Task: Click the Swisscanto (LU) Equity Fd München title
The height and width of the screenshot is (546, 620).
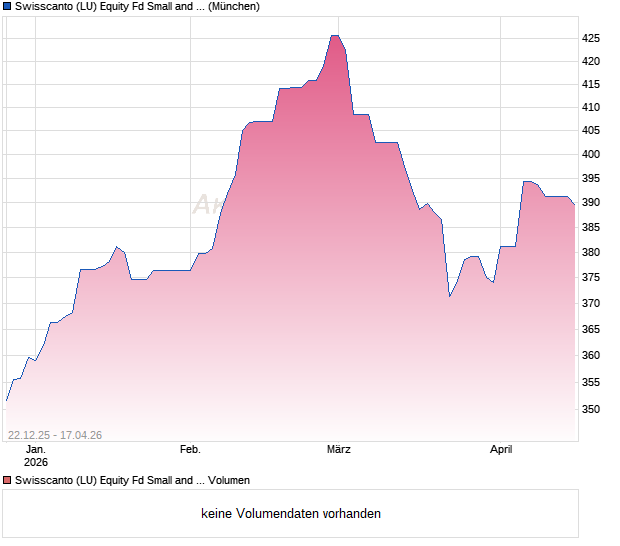Action: [137, 7]
